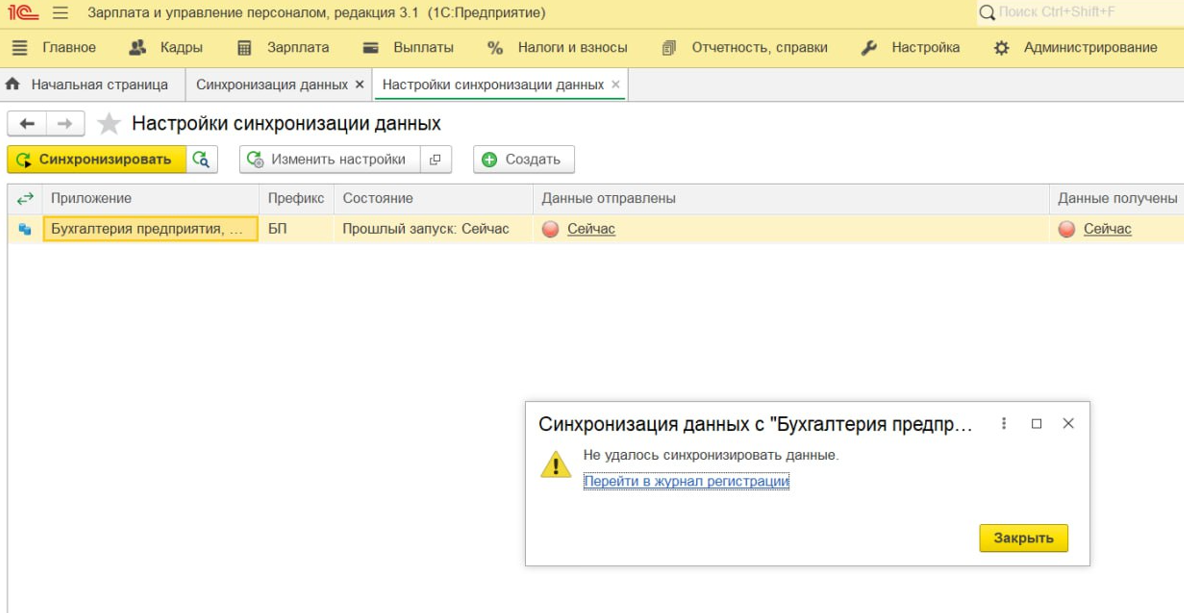The height and width of the screenshot is (613, 1184).
Task: Click the Создать button
Action: click(x=523, y=159)
